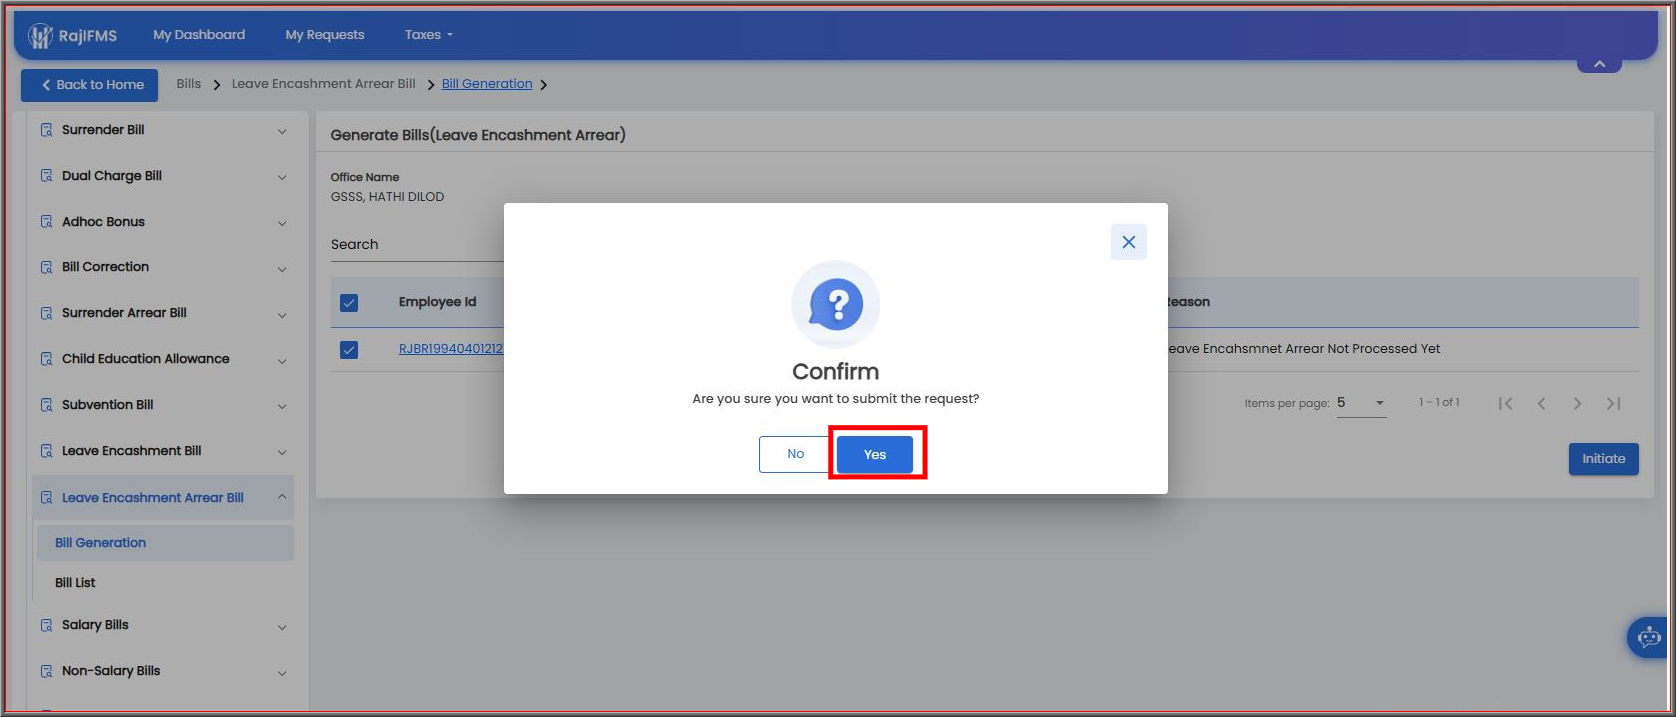Click the chatbot assistant icon
The width and height of the screenshot is (1676, 717).
point(1648,637)
